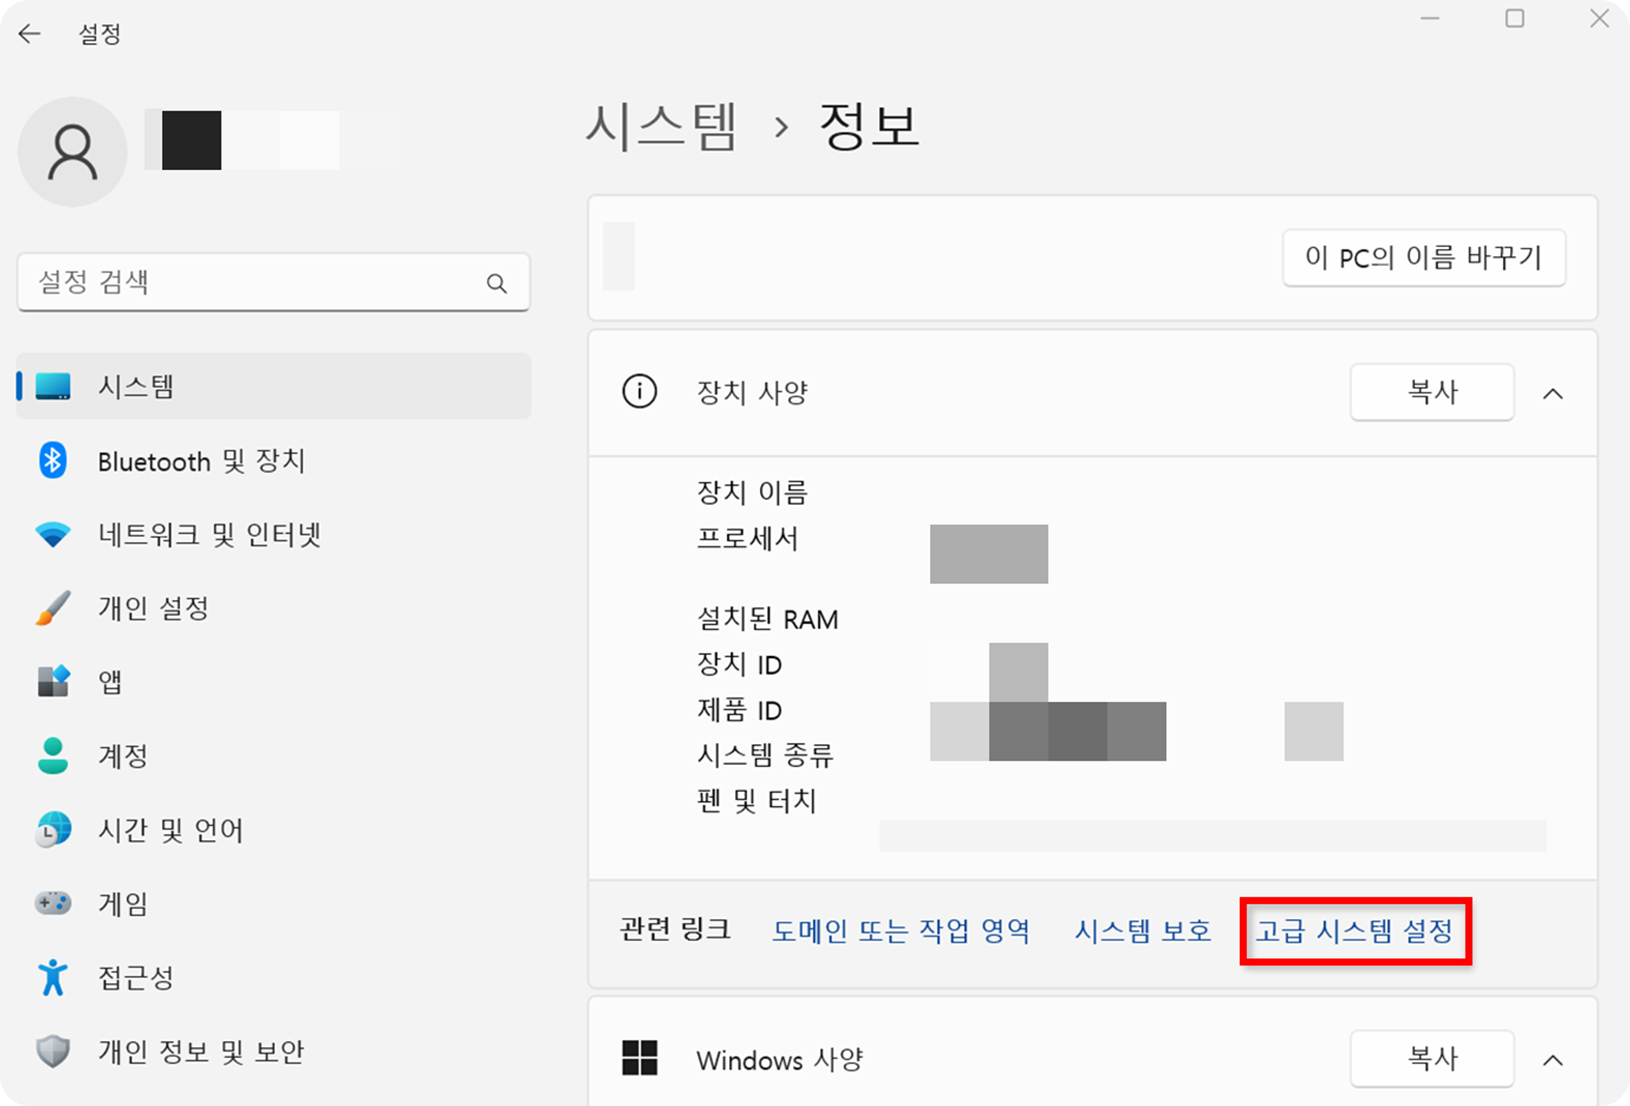Go back with the arrow icon
The height and width of the screenshot is (1106, 1630).
29,34
